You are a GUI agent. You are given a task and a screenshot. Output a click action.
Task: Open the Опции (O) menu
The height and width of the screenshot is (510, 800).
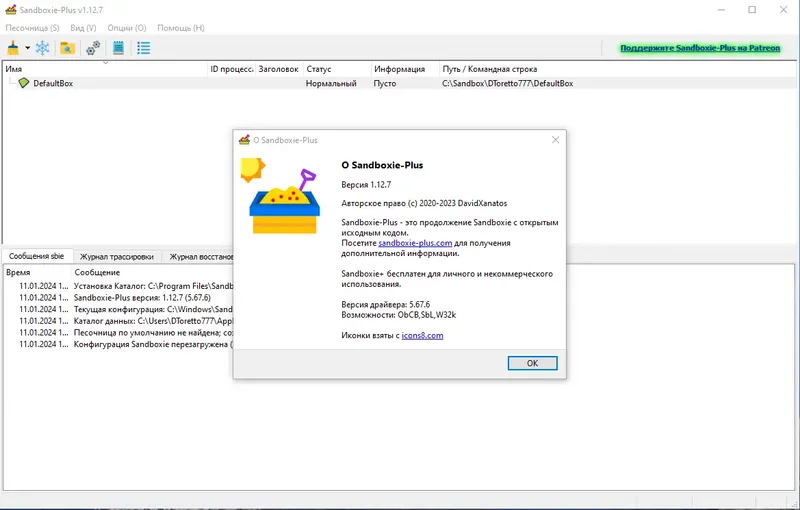click(127, 28)
